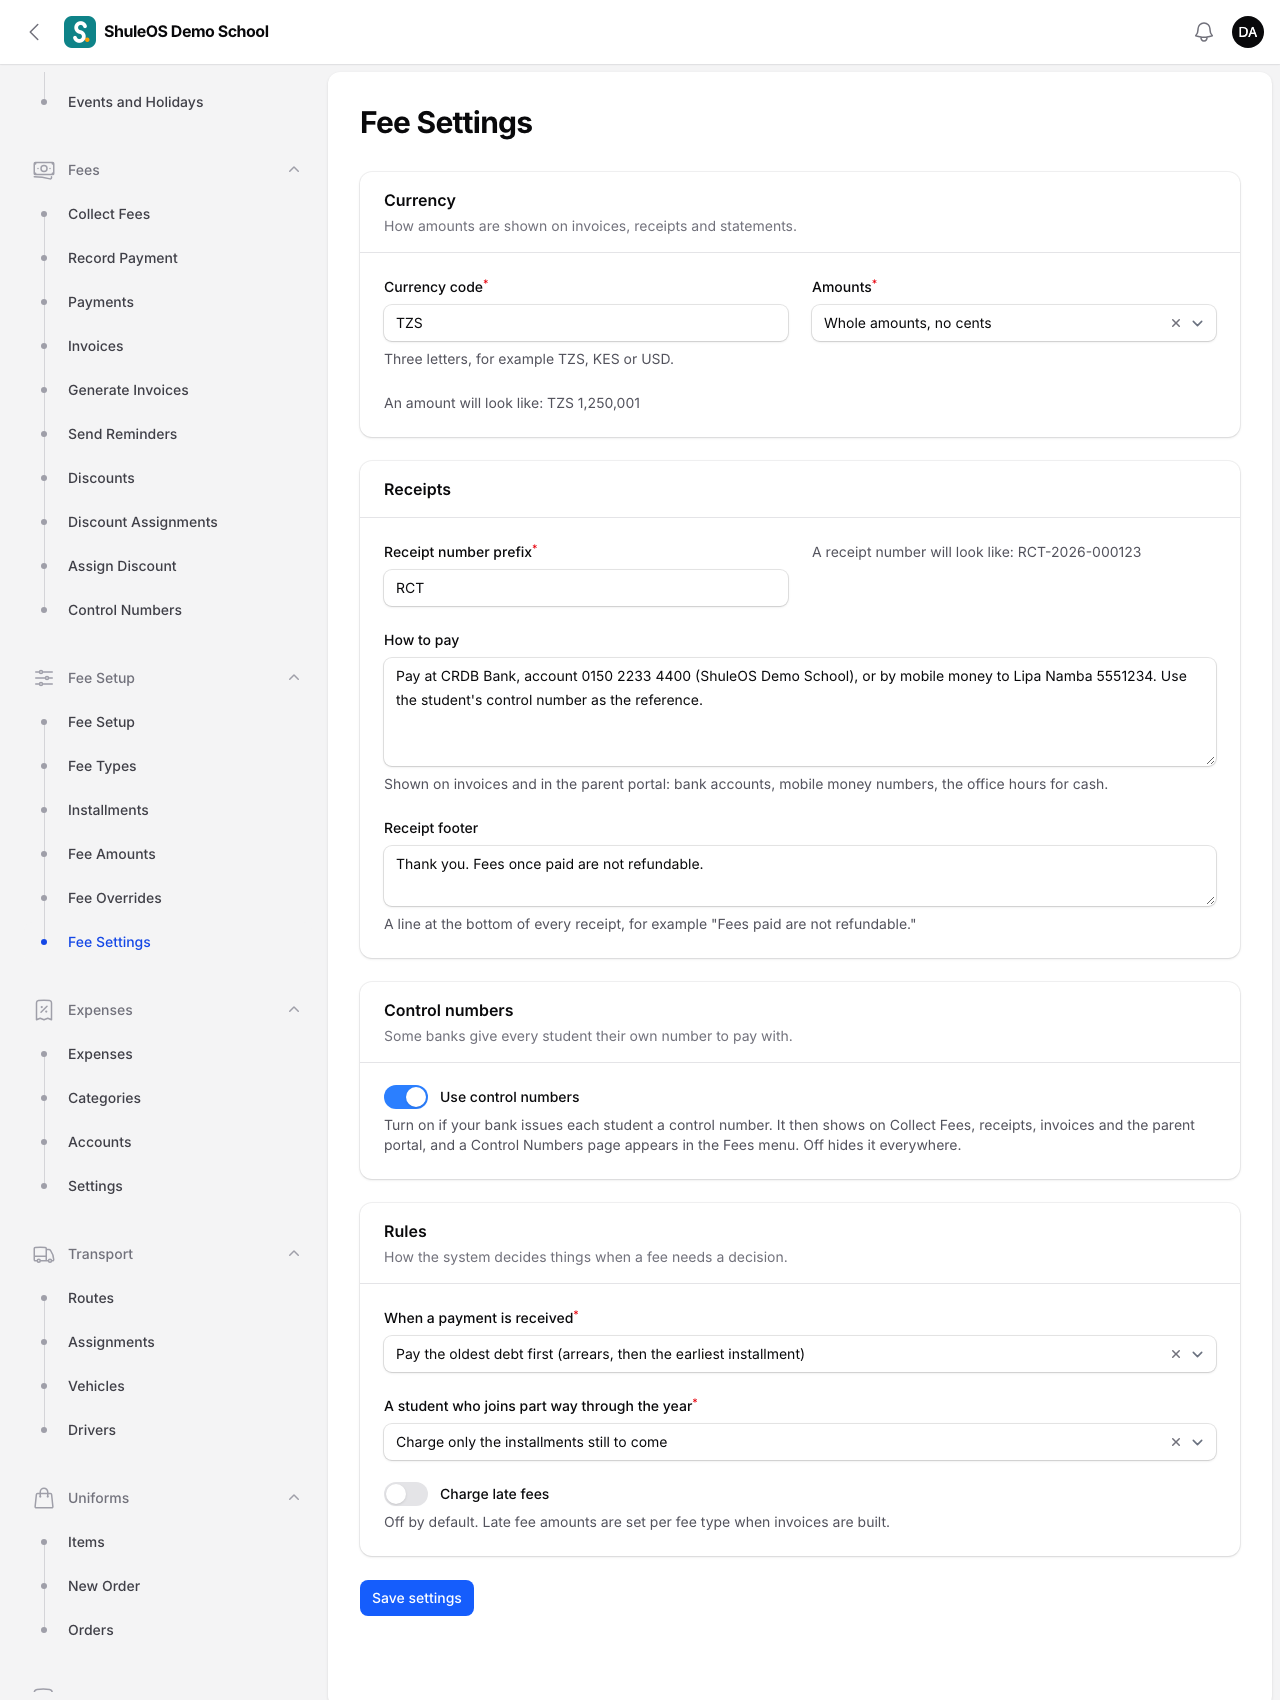Collapse the Fee Setup sidebar section
This screenshot has width=1280, height=1700.
294,678
